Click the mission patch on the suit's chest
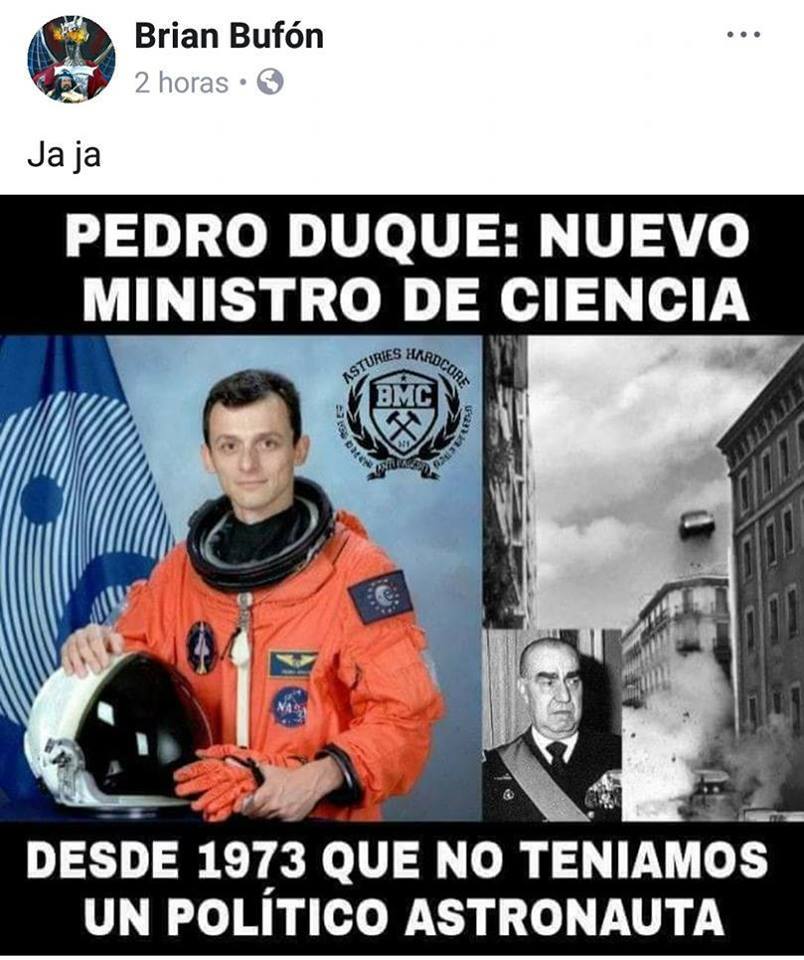Image resolution: width=804 pixels, height=960 pixels. (x=201, y=648)
